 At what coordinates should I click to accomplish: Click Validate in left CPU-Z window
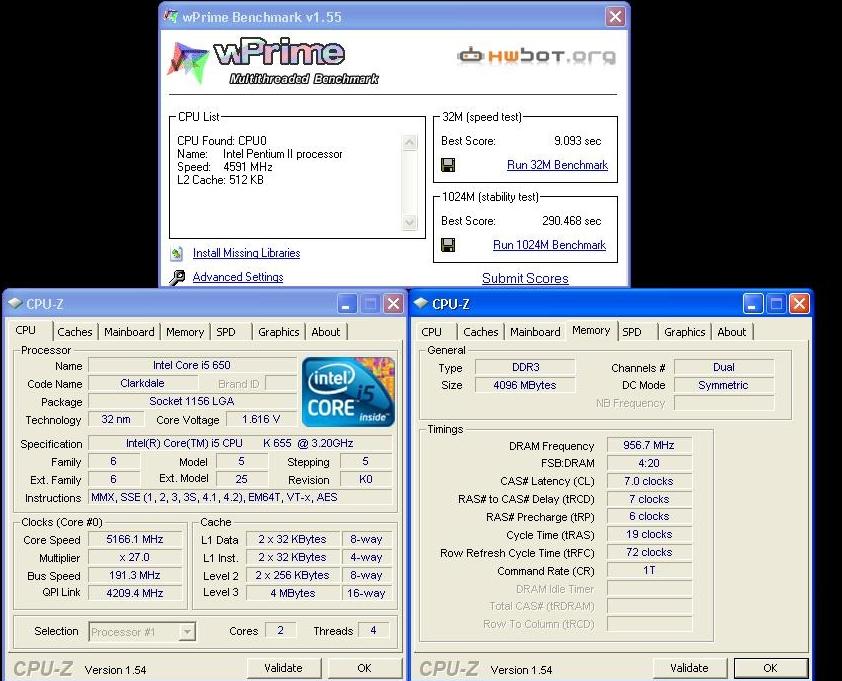[284, 668]
